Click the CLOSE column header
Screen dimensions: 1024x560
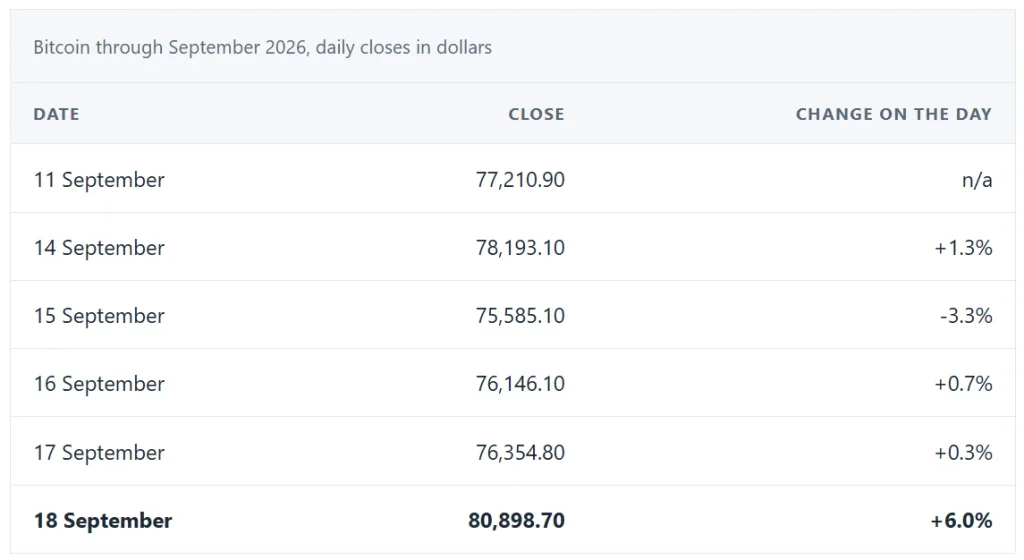pos(536,114)
